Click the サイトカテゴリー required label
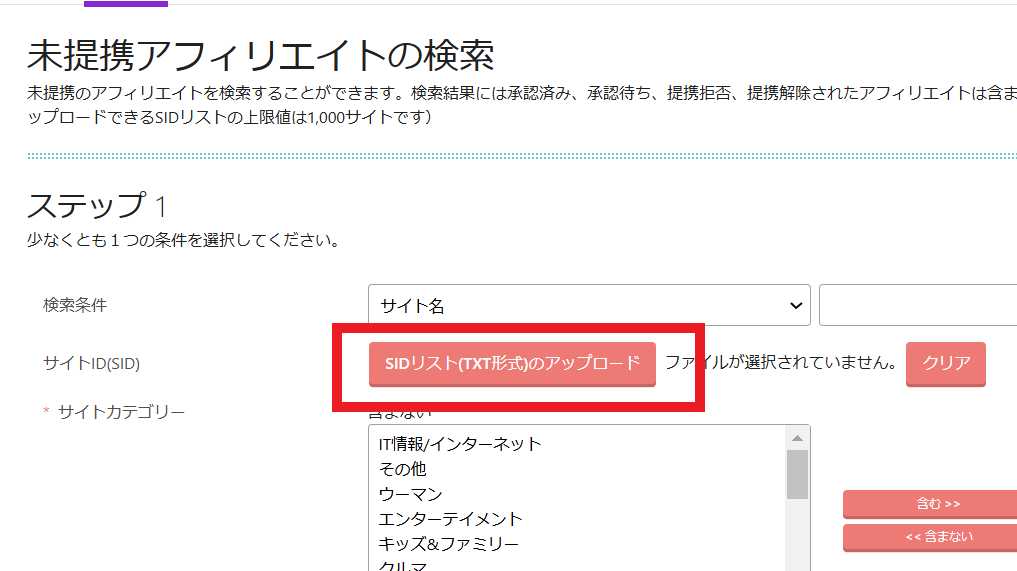The image size is (1017, 571). (x=121, y=412)
